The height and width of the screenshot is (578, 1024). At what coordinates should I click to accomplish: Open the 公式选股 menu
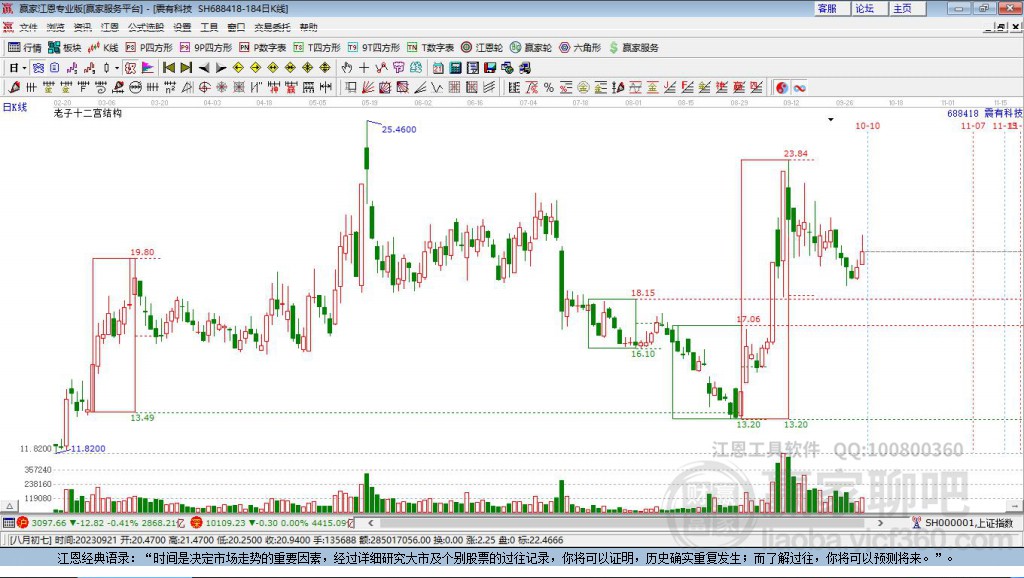(x=146, y=27)
